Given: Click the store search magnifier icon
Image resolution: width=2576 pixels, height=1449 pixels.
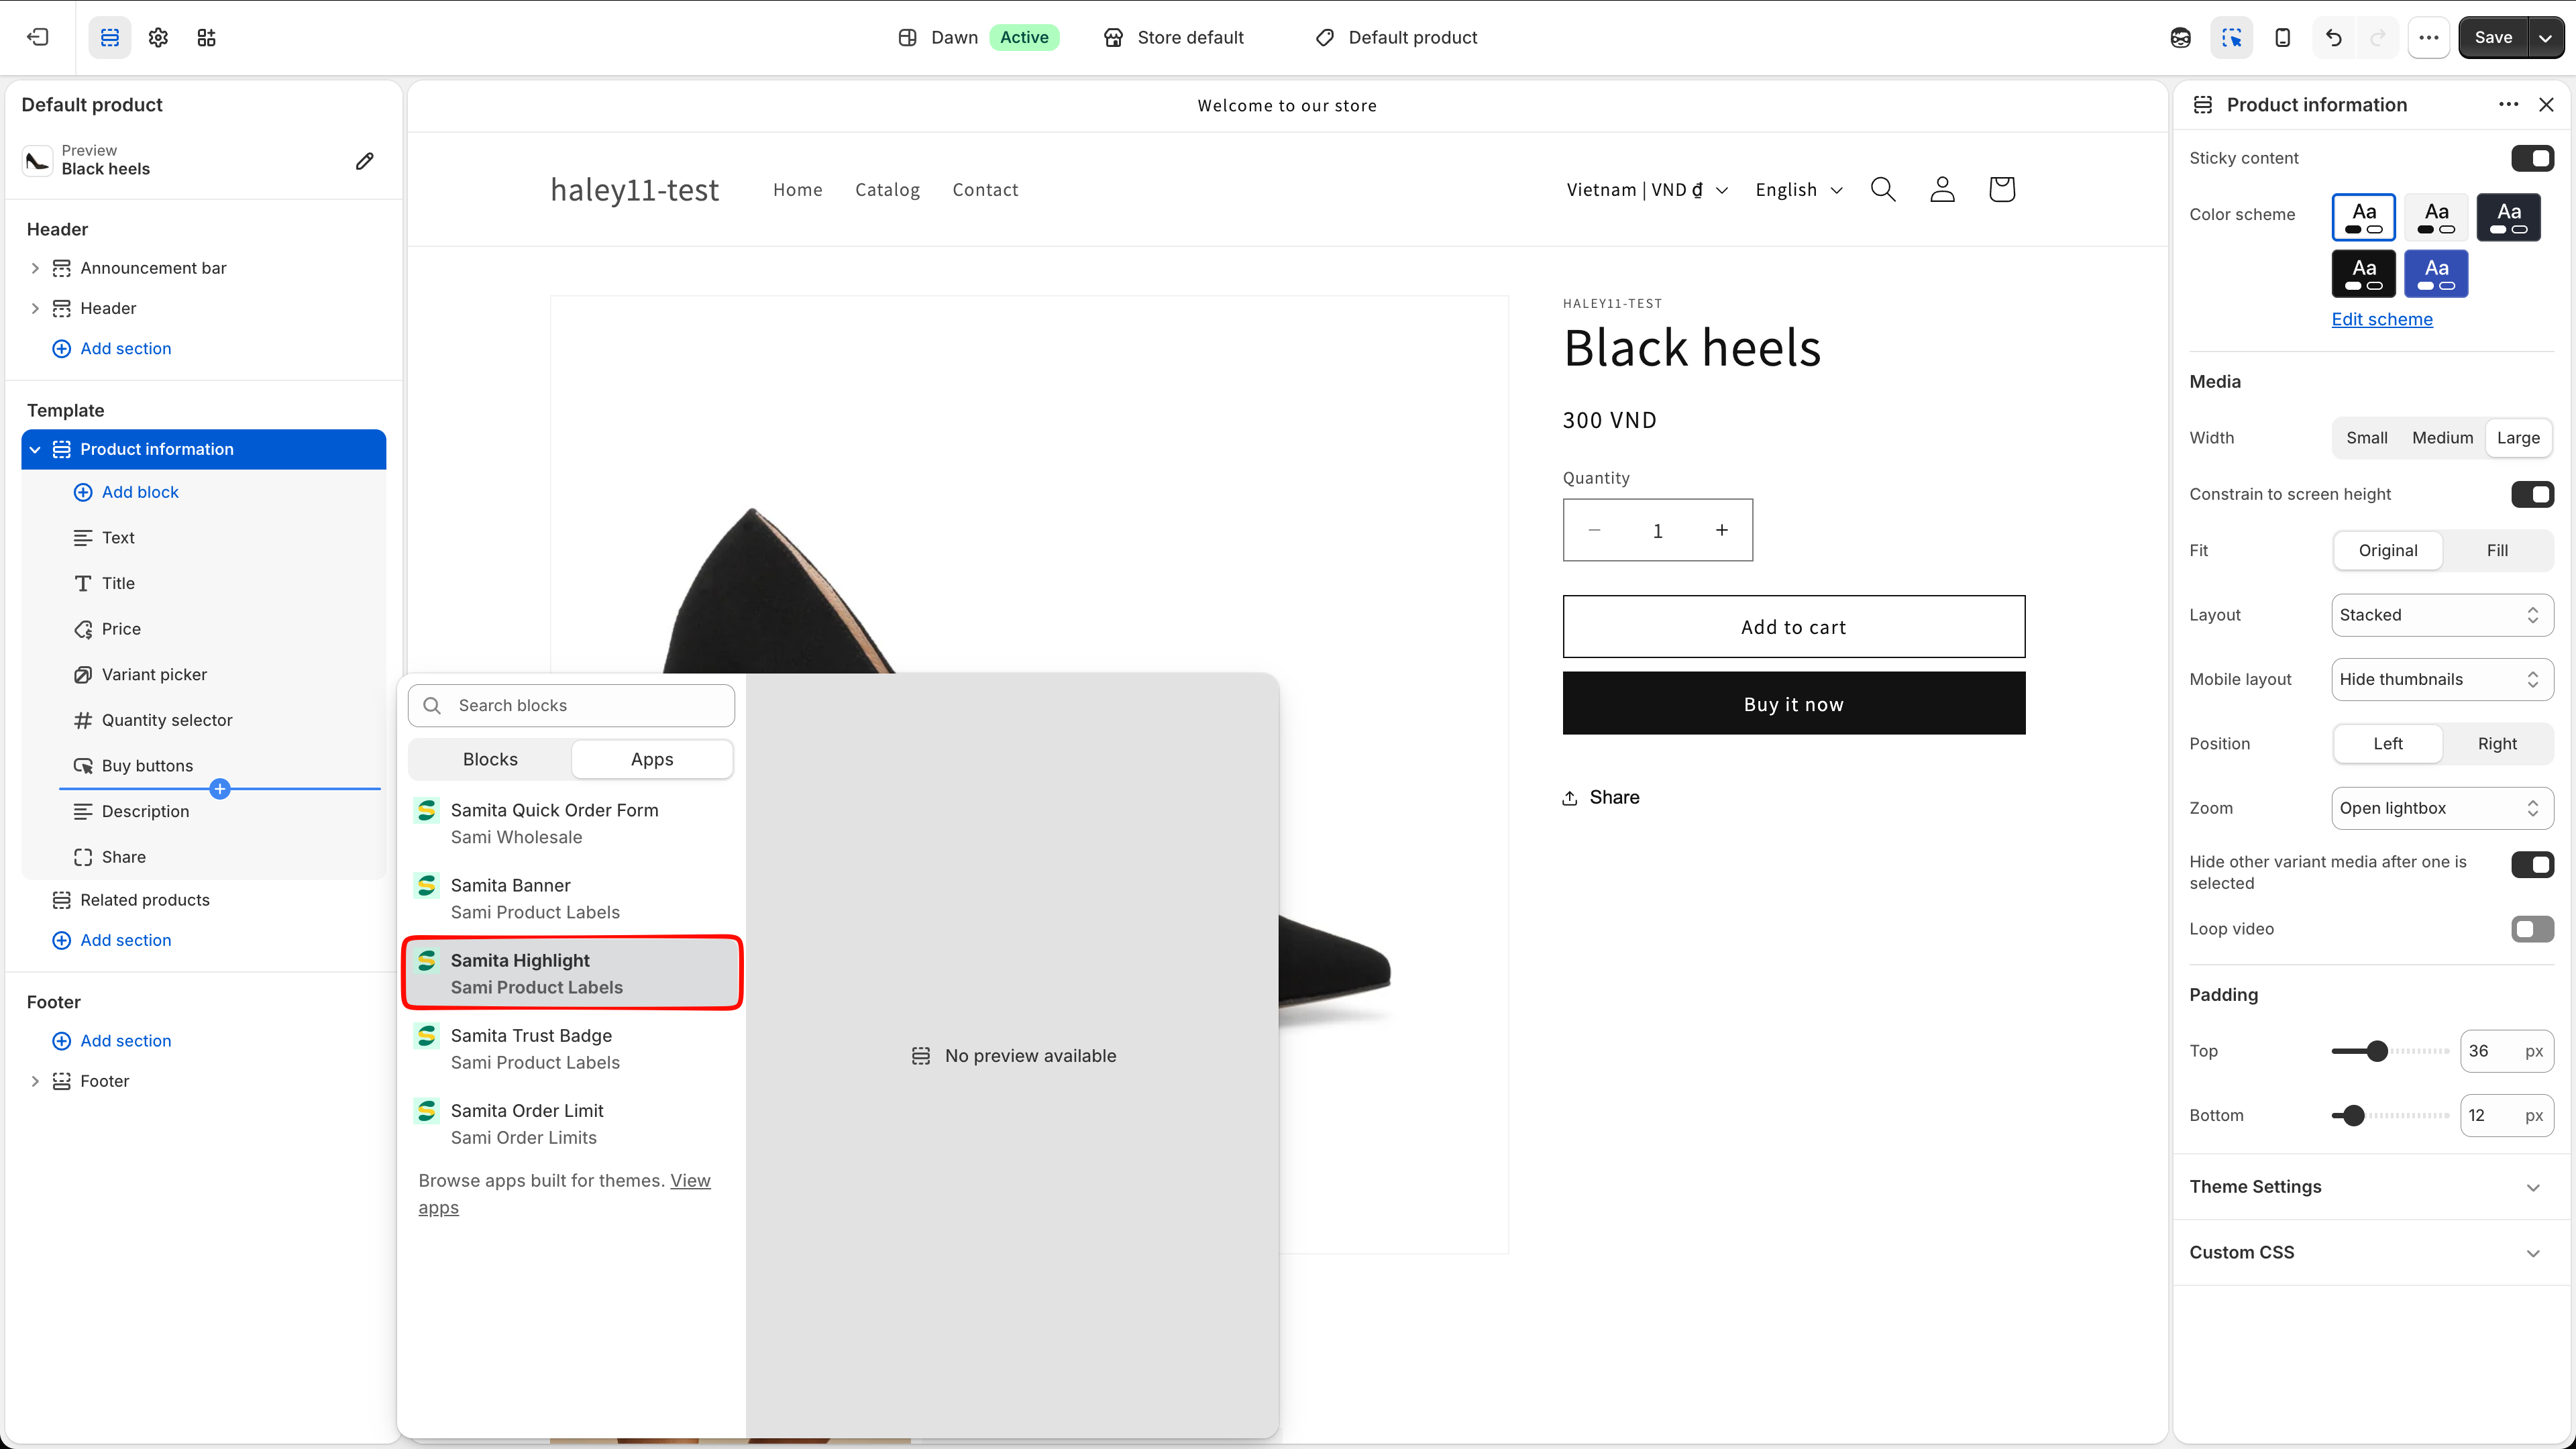Looking at the screenshot, I should click(x=1883, y=189).
